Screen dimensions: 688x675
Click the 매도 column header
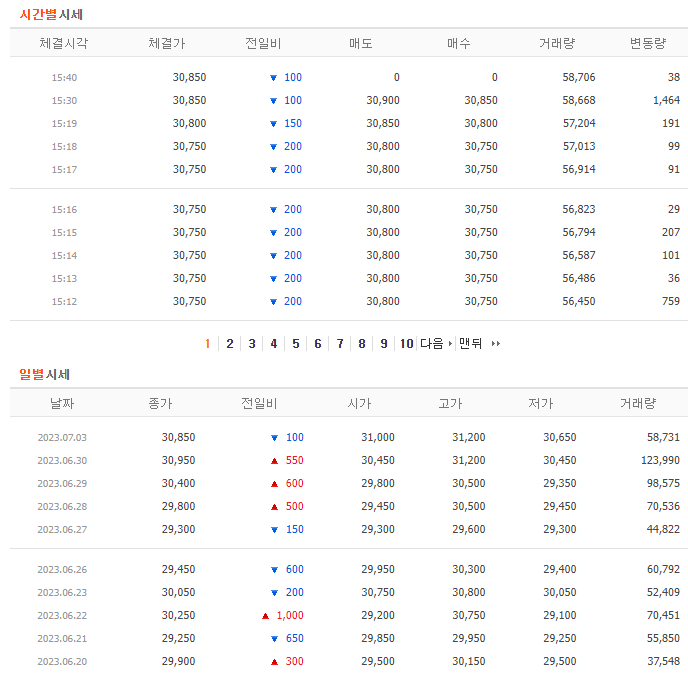coord(361,43)
